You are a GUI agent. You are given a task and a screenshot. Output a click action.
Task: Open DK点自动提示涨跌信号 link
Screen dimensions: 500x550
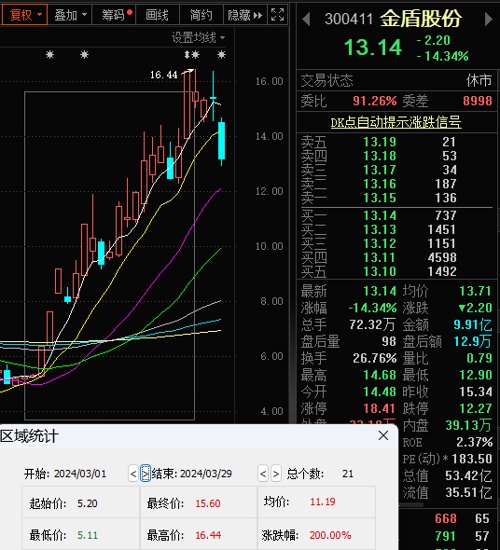396,122
